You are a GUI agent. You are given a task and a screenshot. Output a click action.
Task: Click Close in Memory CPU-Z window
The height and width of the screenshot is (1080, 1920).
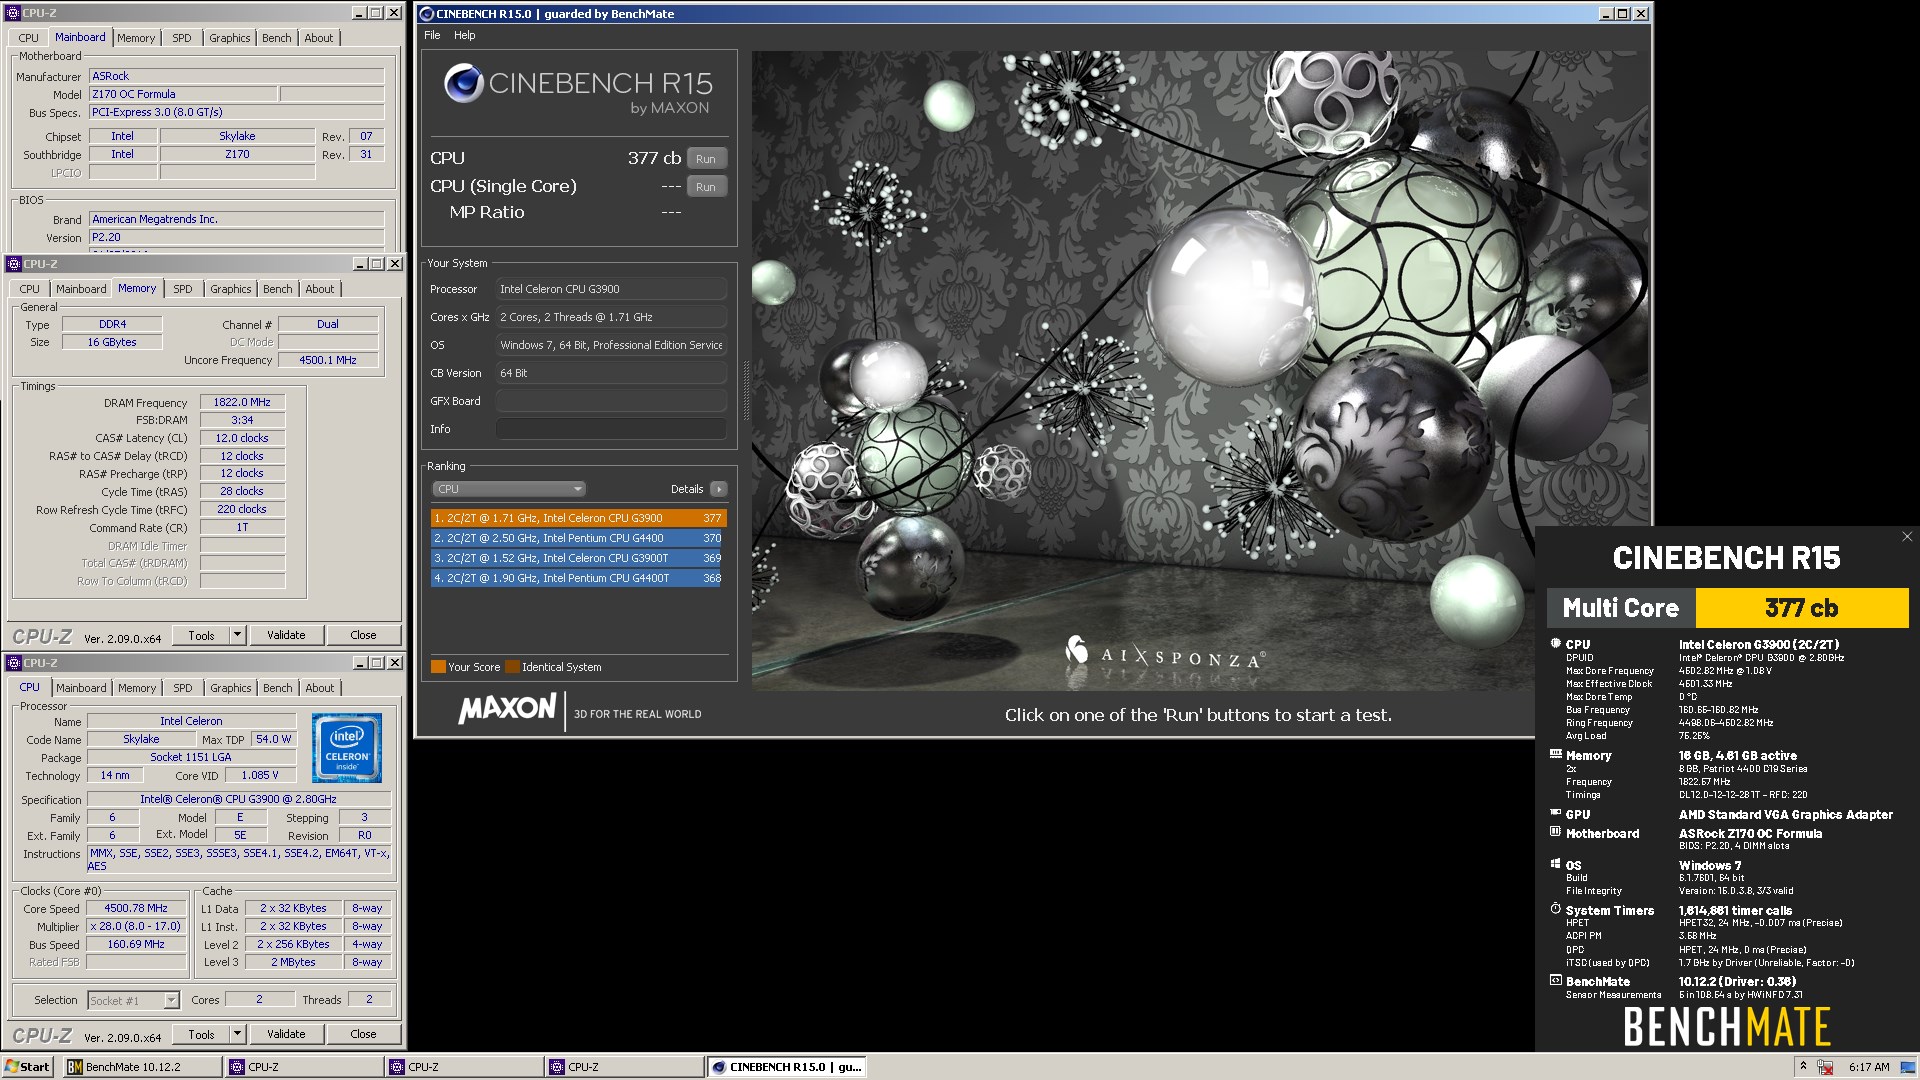tap(363, 635)
